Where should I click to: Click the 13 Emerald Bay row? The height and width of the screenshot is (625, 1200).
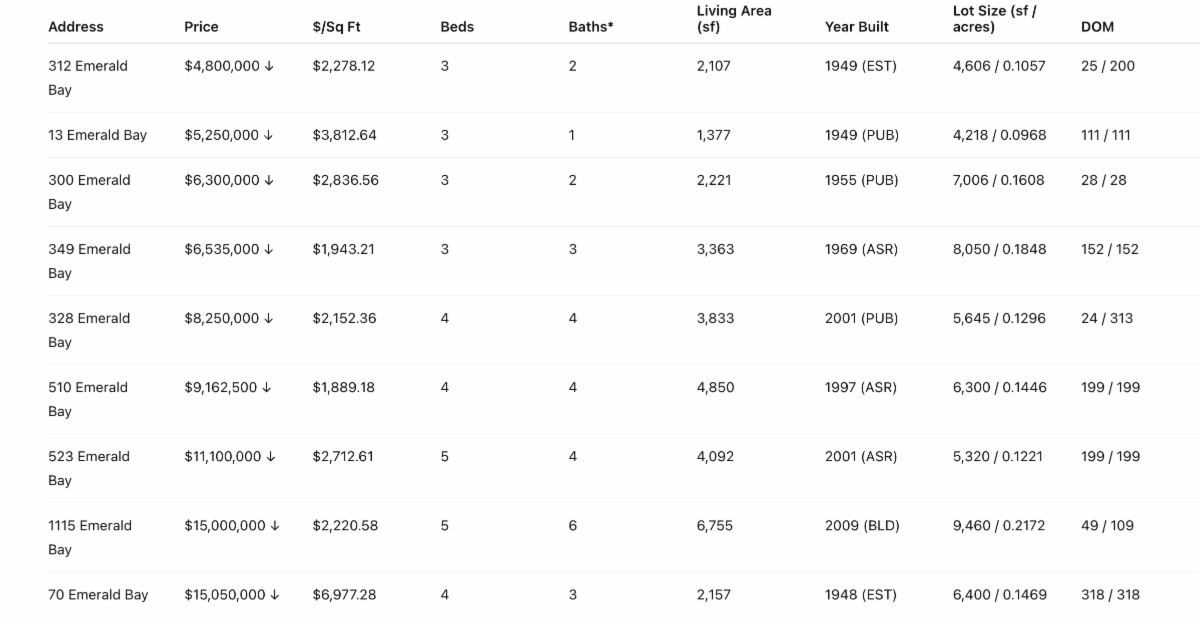pos(97,135)
